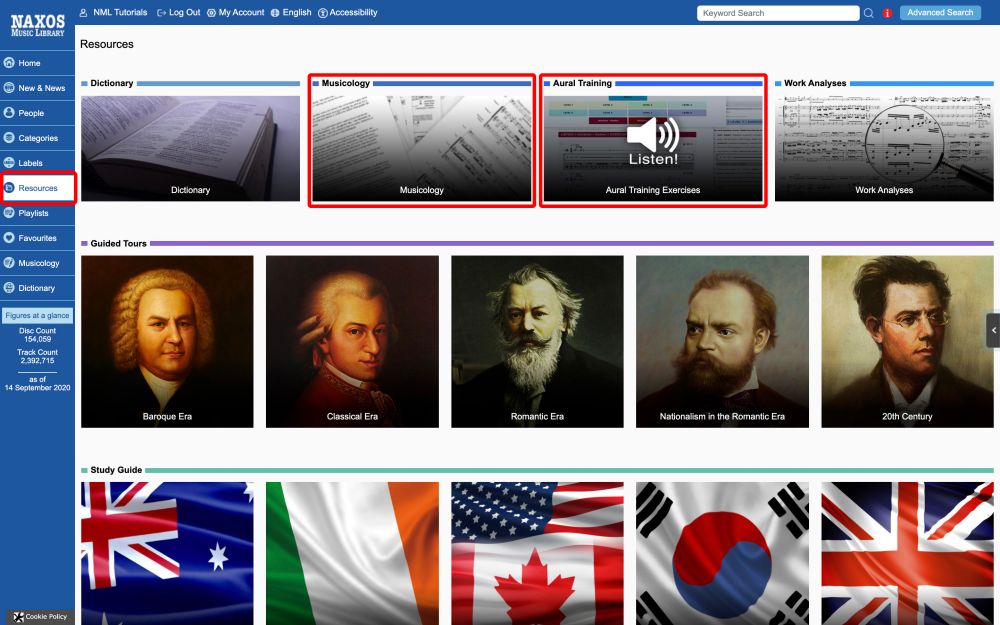Image resolution: width=1000 pixels, height=625 pixels.
Task: Click the Resources sidebar icon
Action: [9, 188]
